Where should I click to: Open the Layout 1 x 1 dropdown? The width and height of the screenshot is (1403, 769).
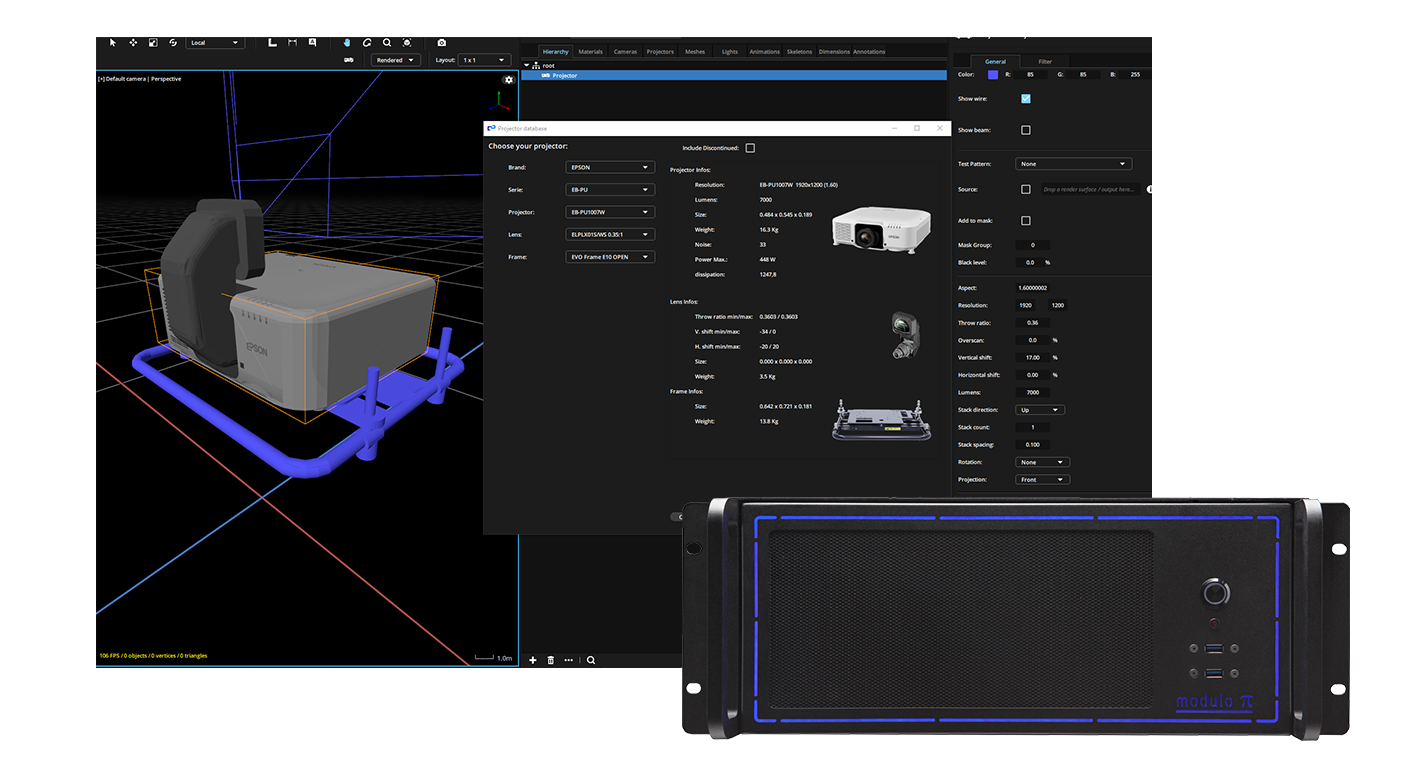[485, 60]
